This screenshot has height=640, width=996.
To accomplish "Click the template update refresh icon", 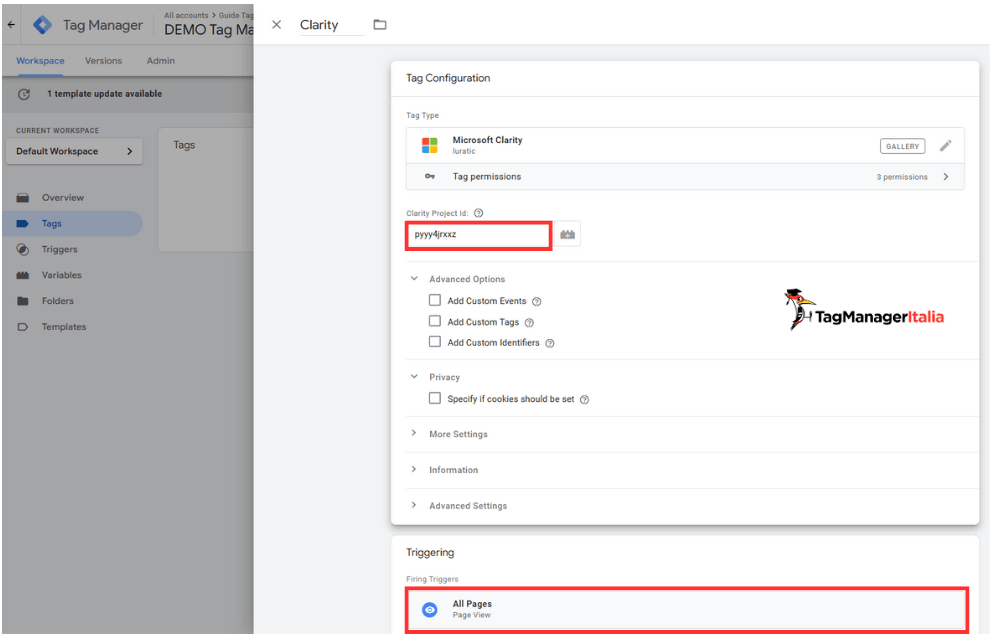I will tap(24, 94).
